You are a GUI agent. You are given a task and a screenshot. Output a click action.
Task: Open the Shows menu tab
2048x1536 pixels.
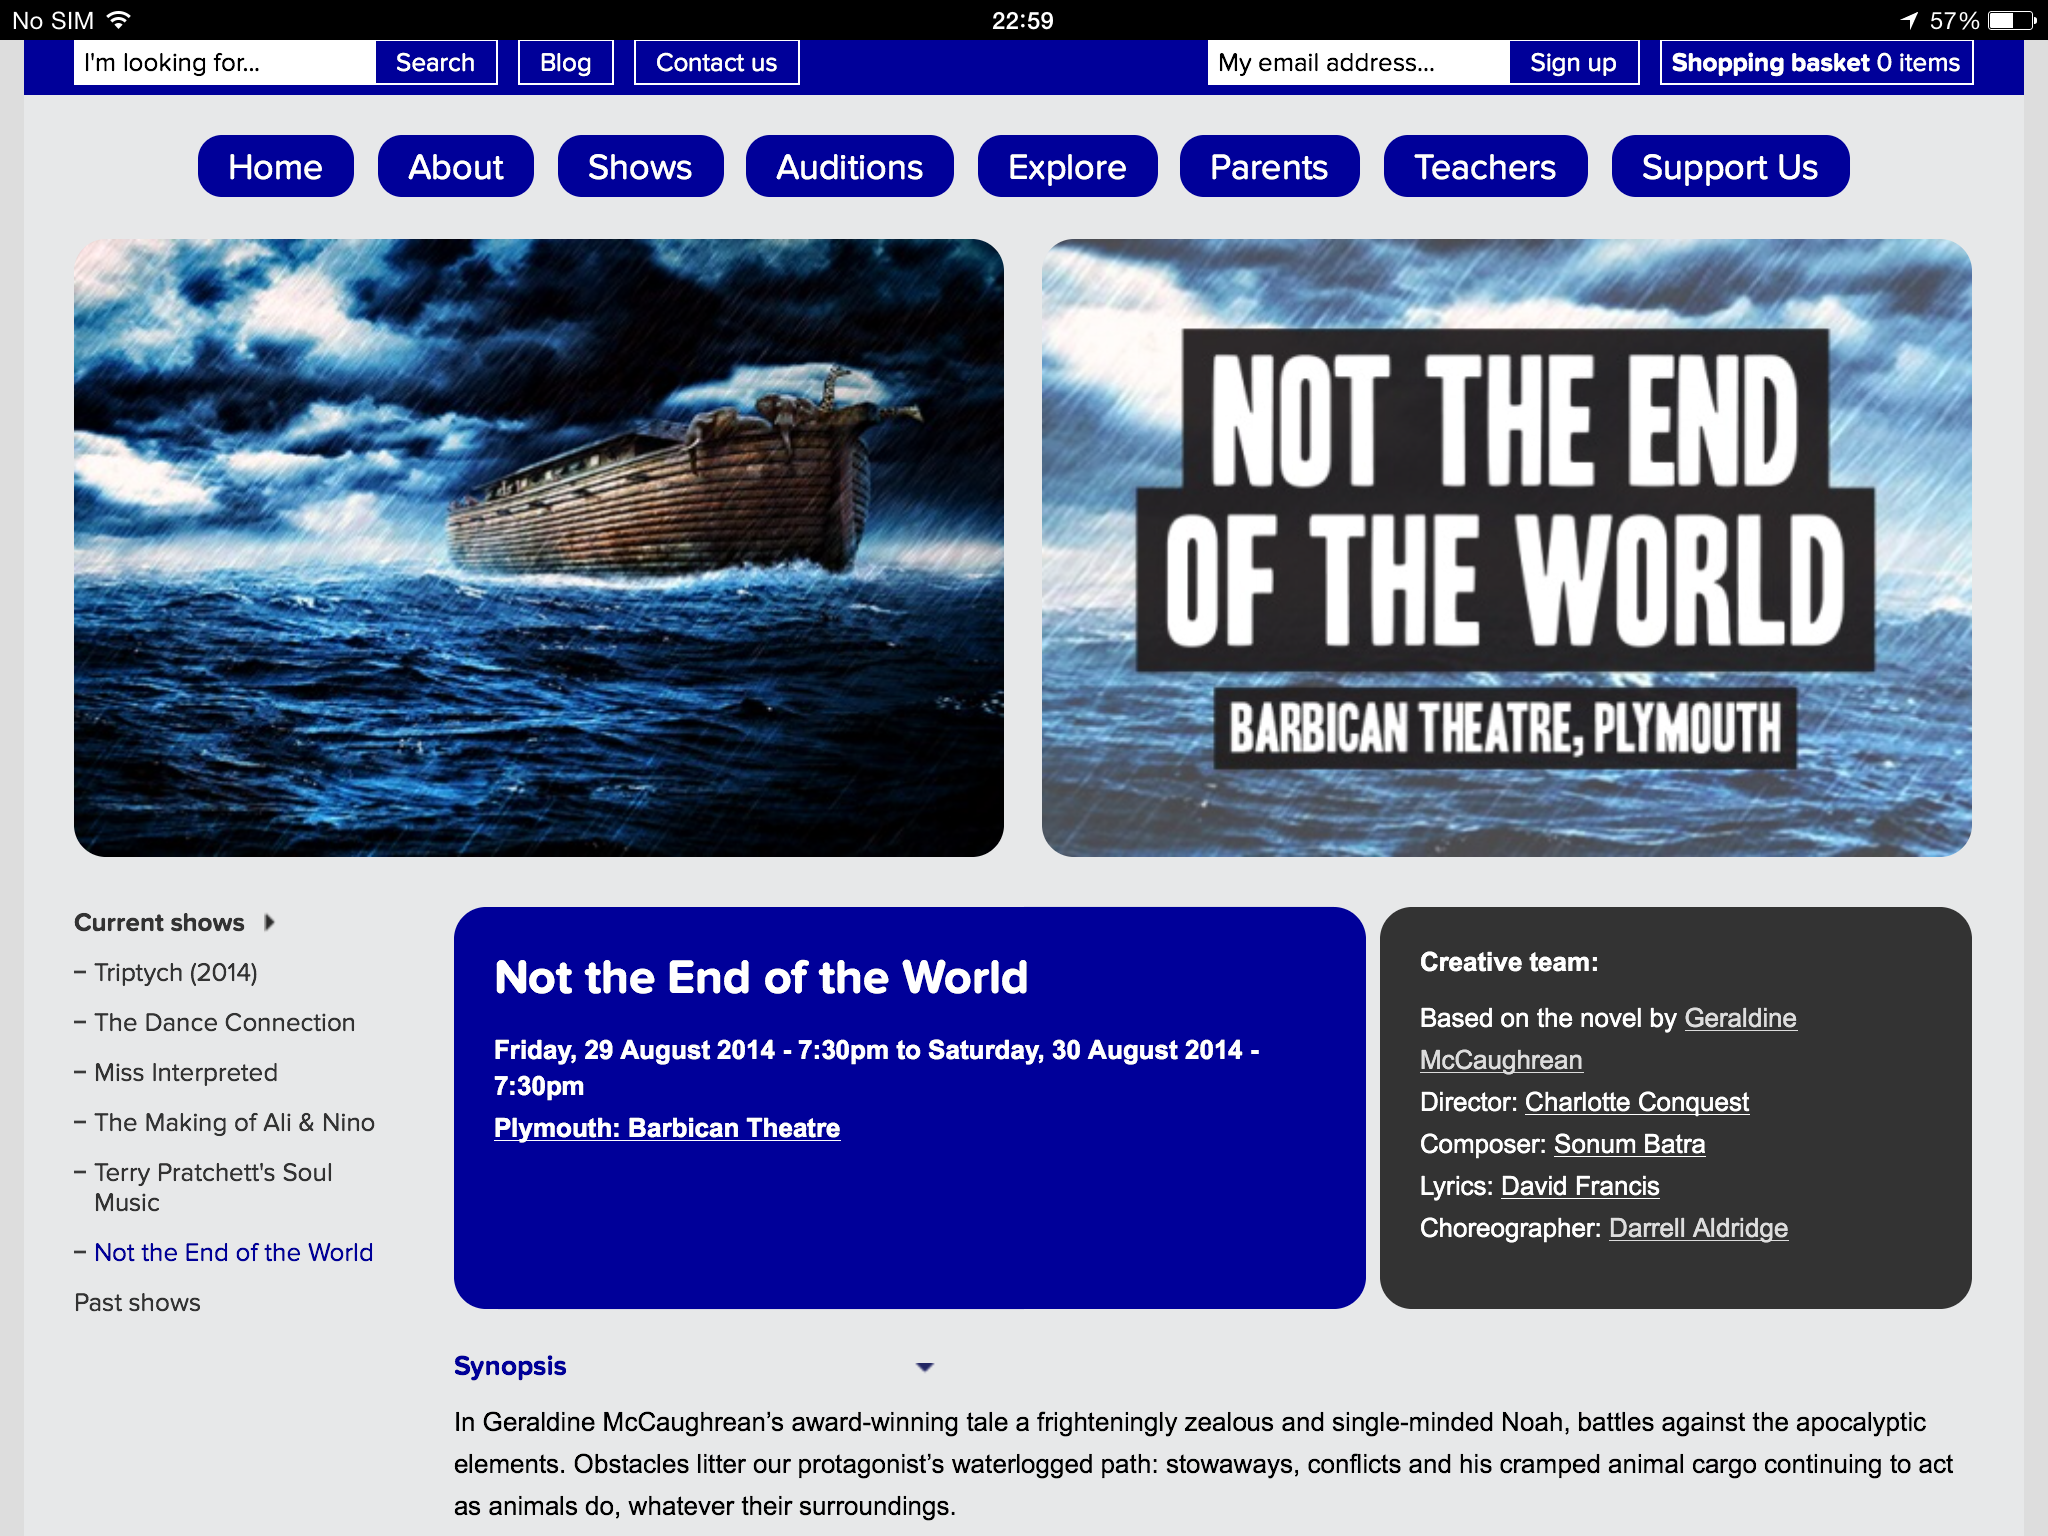click(640, 167)
